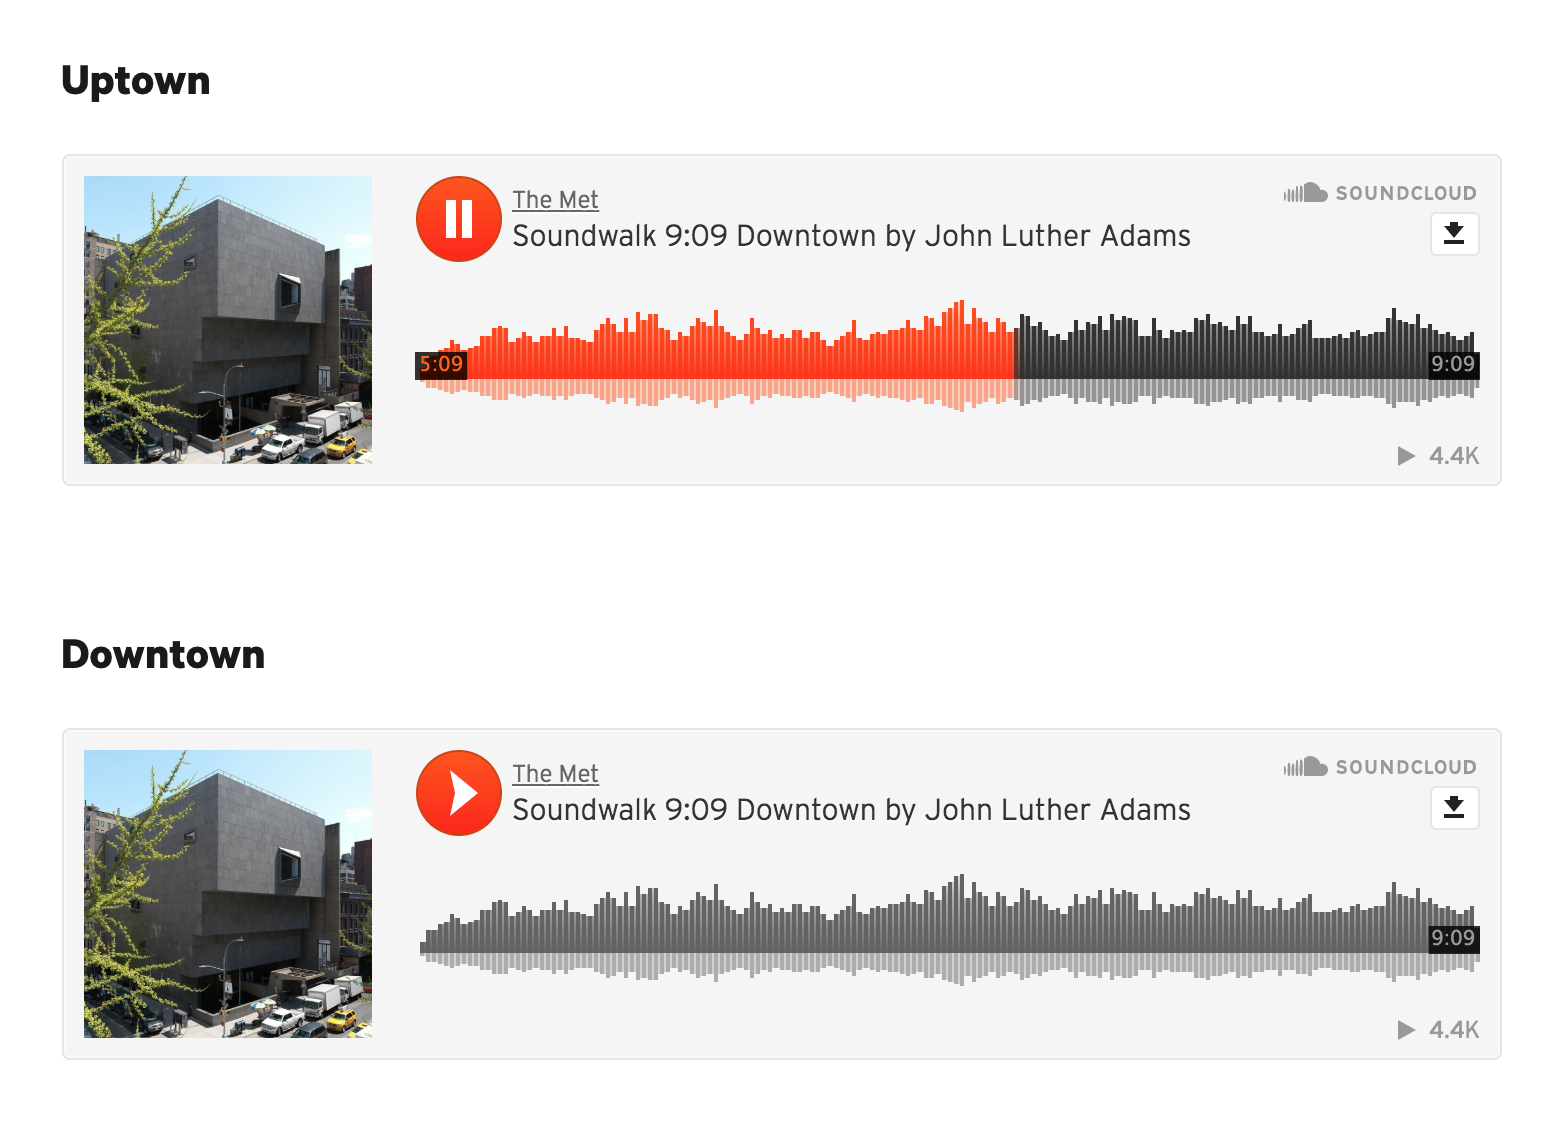Click Uptown player's 4.4K play count

click(1438, 456)
